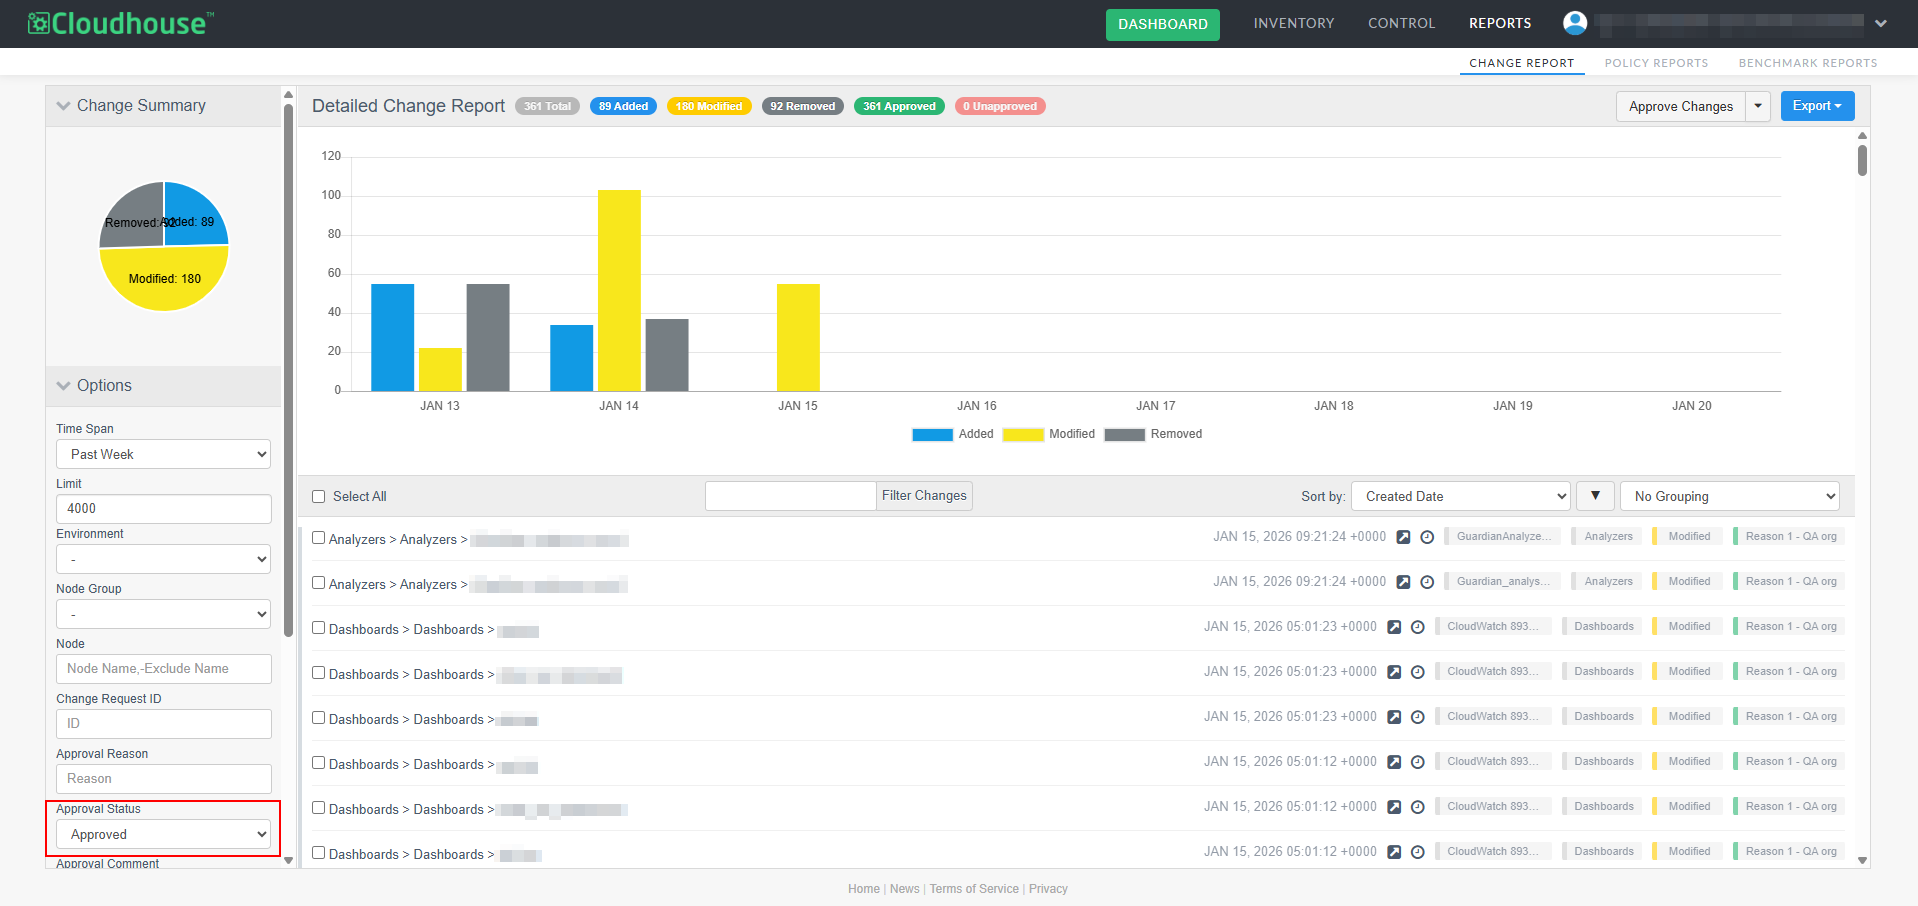This screenshot has height=906, width=1918.
Task: Click the Approve Changes caret arrow
Action: pos(1758,106)
